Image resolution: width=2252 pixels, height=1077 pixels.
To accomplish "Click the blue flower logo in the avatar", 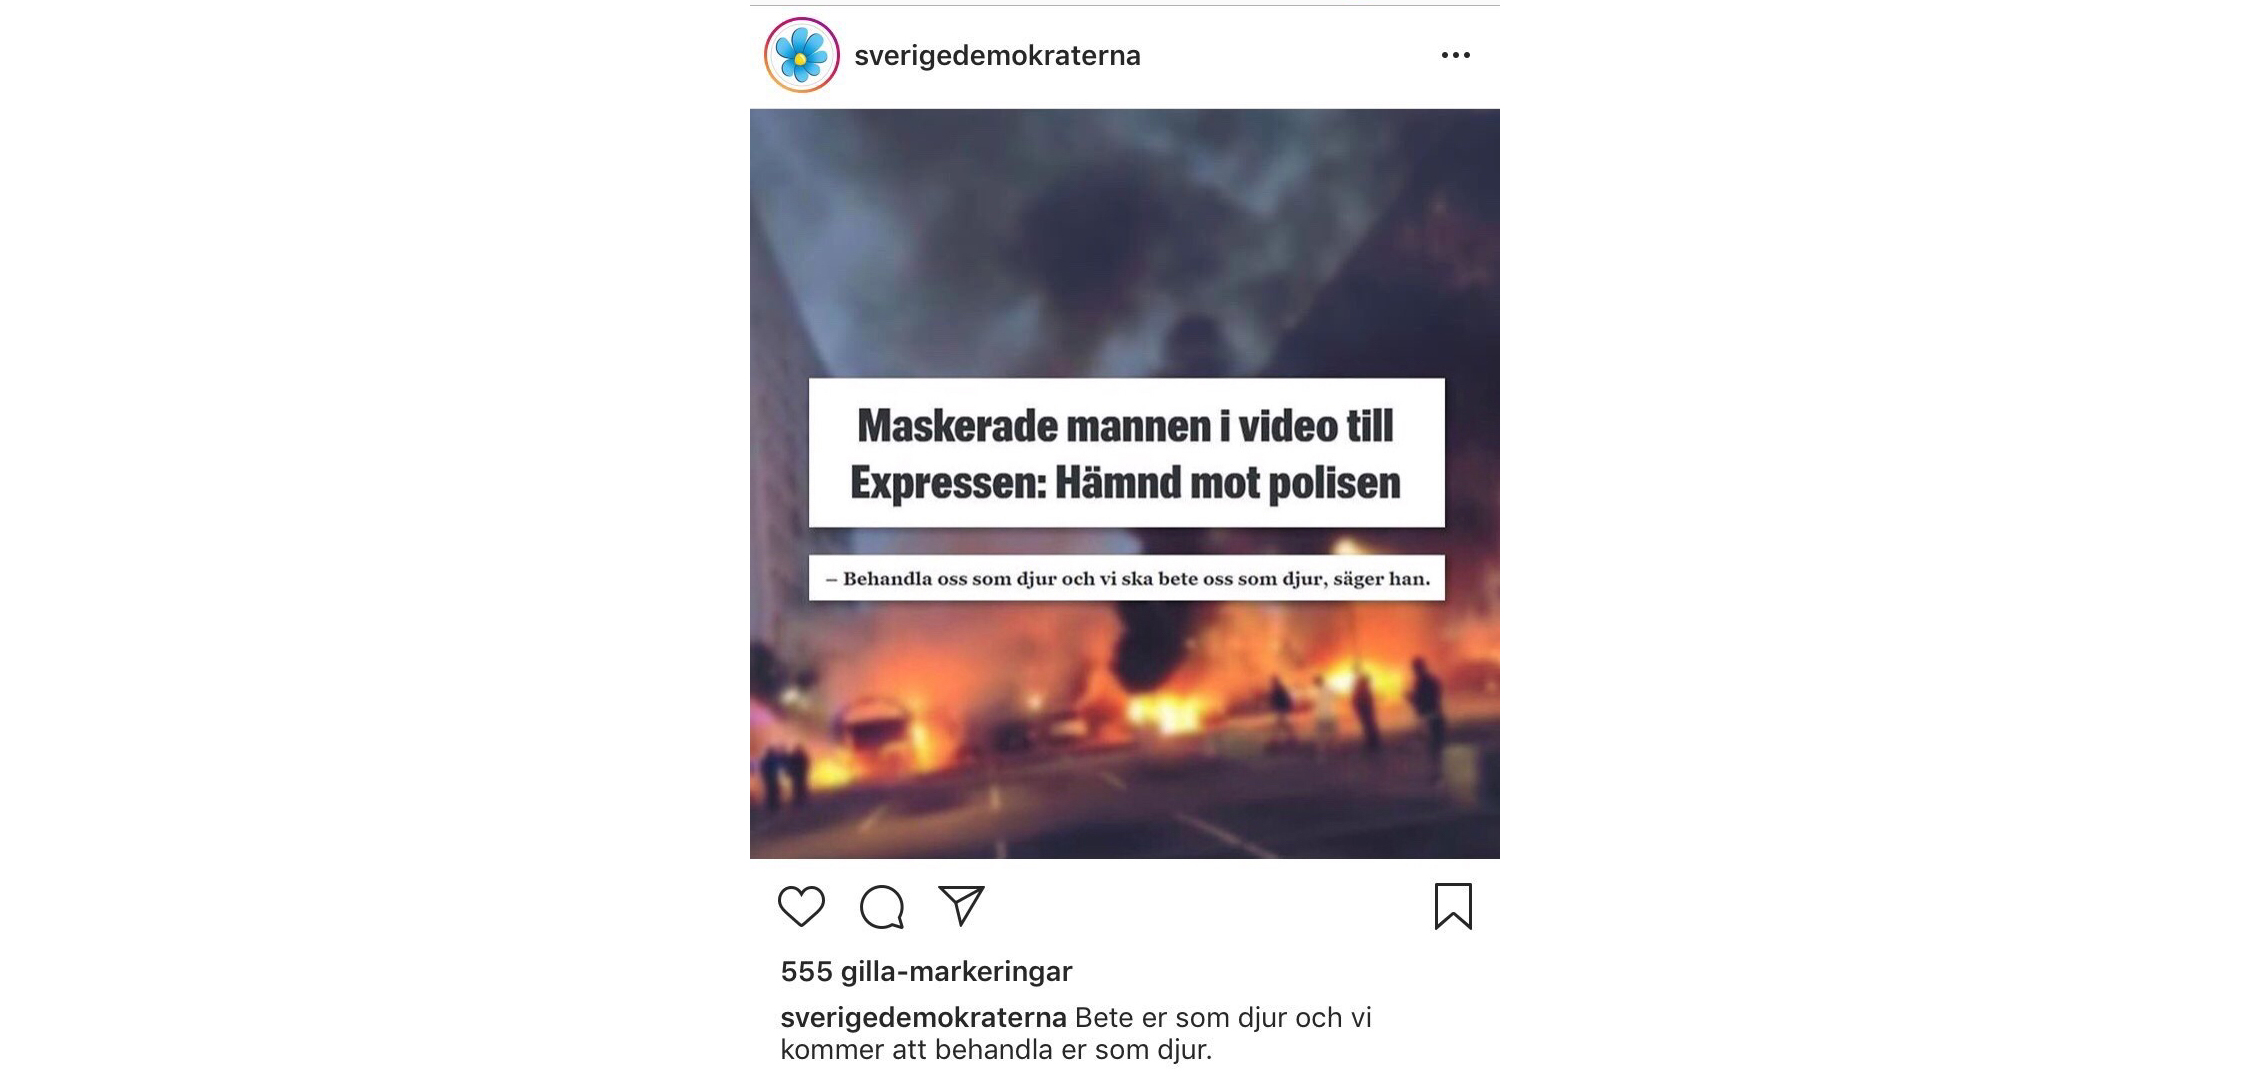I will coord(801,55).
